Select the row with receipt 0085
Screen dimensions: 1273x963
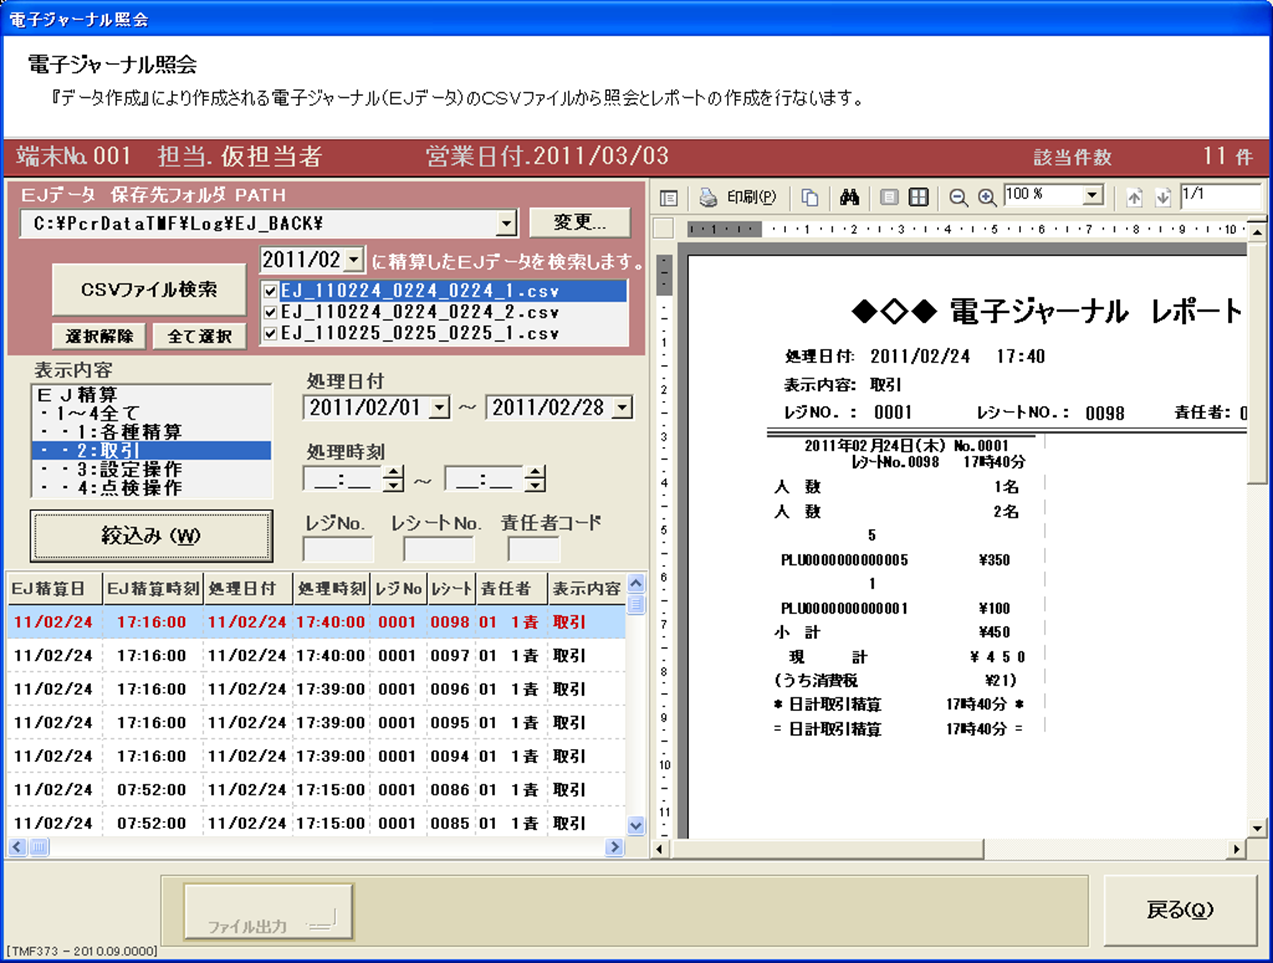pyautogui.click(x=316, y=823)
